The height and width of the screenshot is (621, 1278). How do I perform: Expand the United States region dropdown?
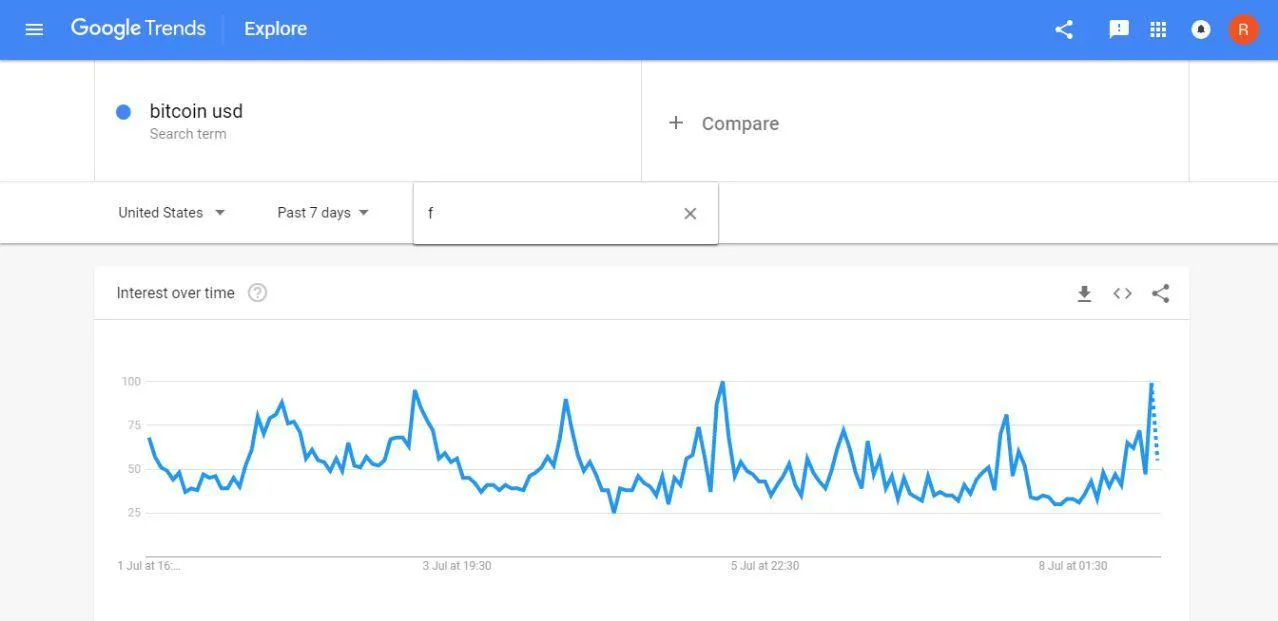(172, 212)
